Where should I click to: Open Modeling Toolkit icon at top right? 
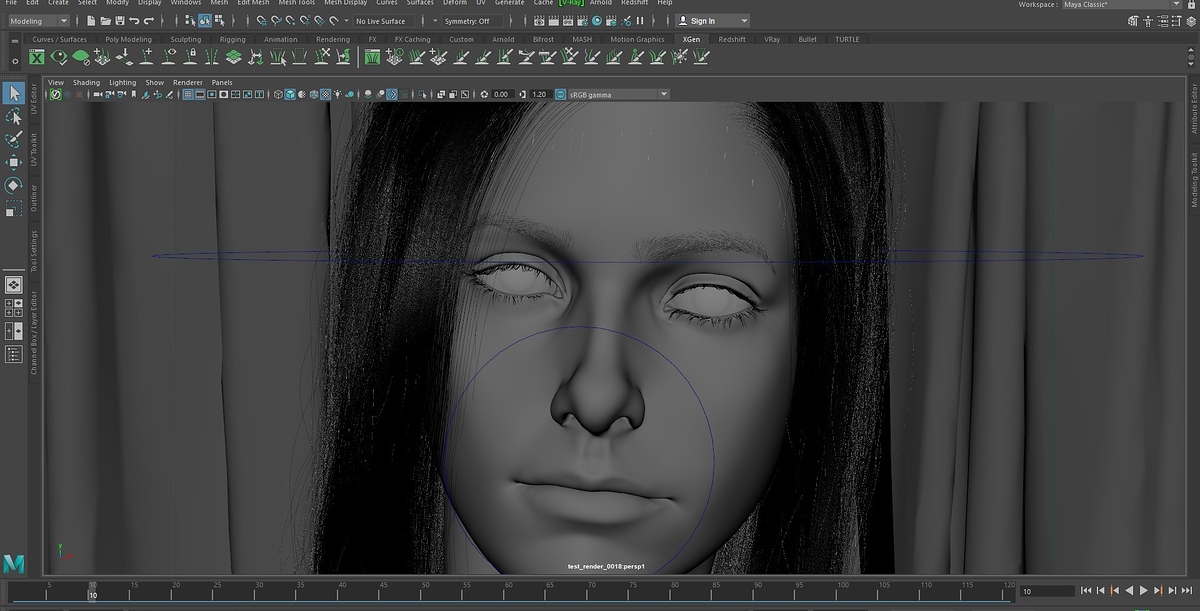point(1133,21)
